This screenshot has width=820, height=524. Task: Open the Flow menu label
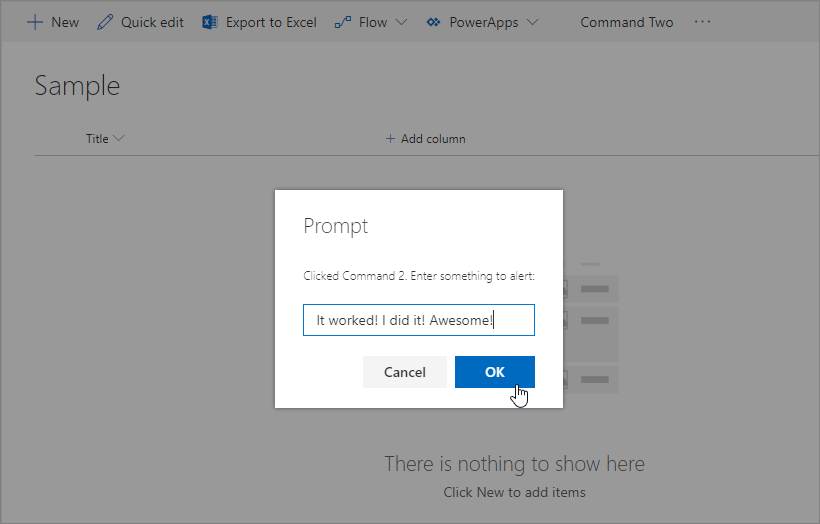point(373,22)
